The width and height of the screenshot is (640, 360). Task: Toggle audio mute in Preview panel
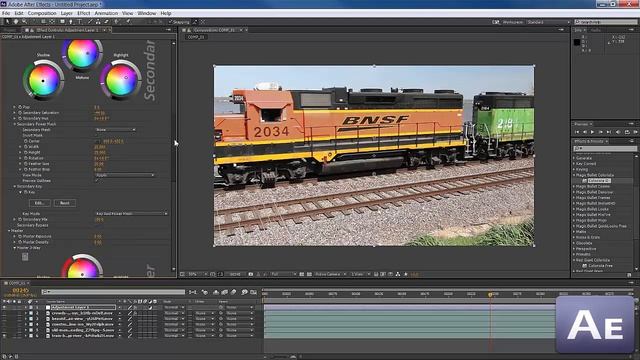pyautogui.click(x=618, y=132)
